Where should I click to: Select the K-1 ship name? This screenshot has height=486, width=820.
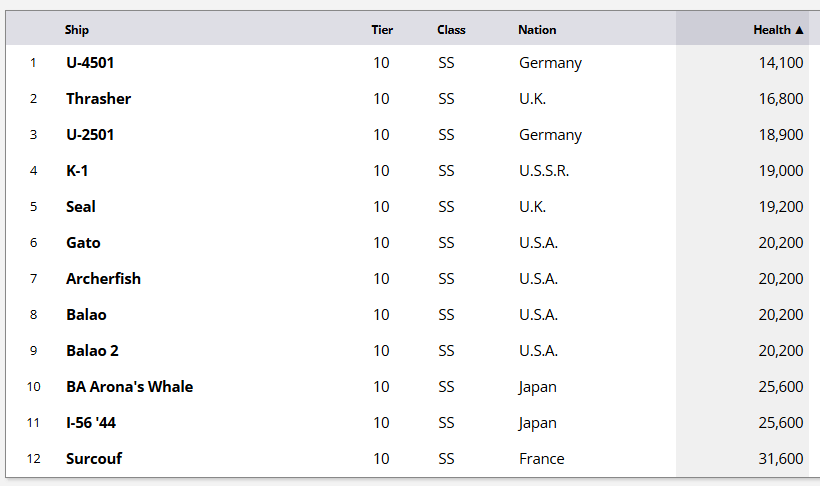[77, 171]
